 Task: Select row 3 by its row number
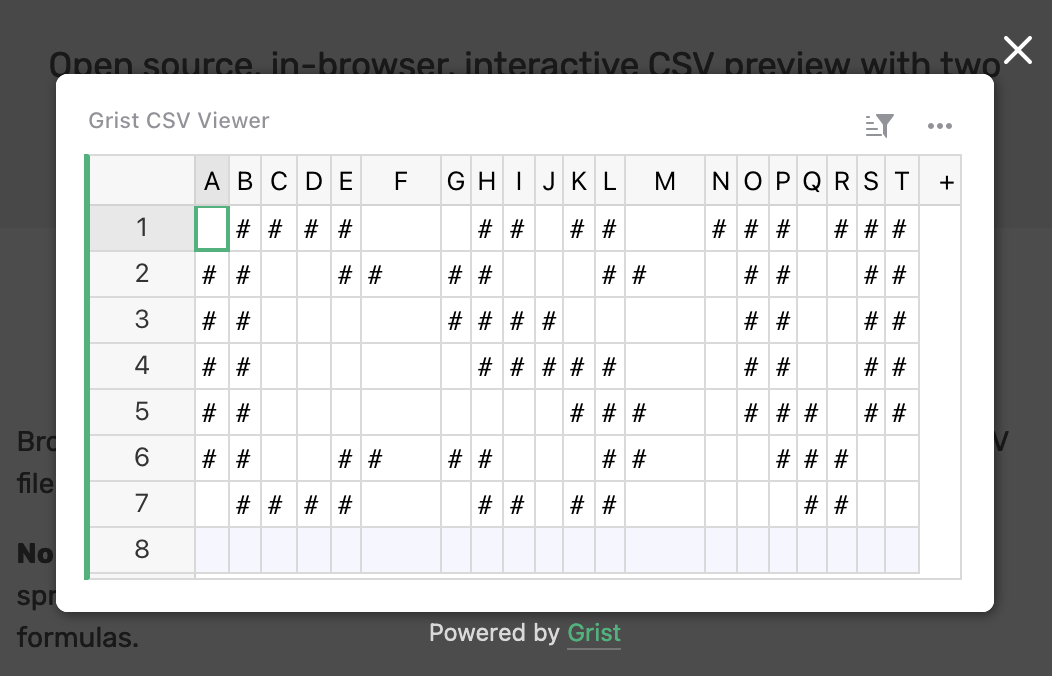141,320
